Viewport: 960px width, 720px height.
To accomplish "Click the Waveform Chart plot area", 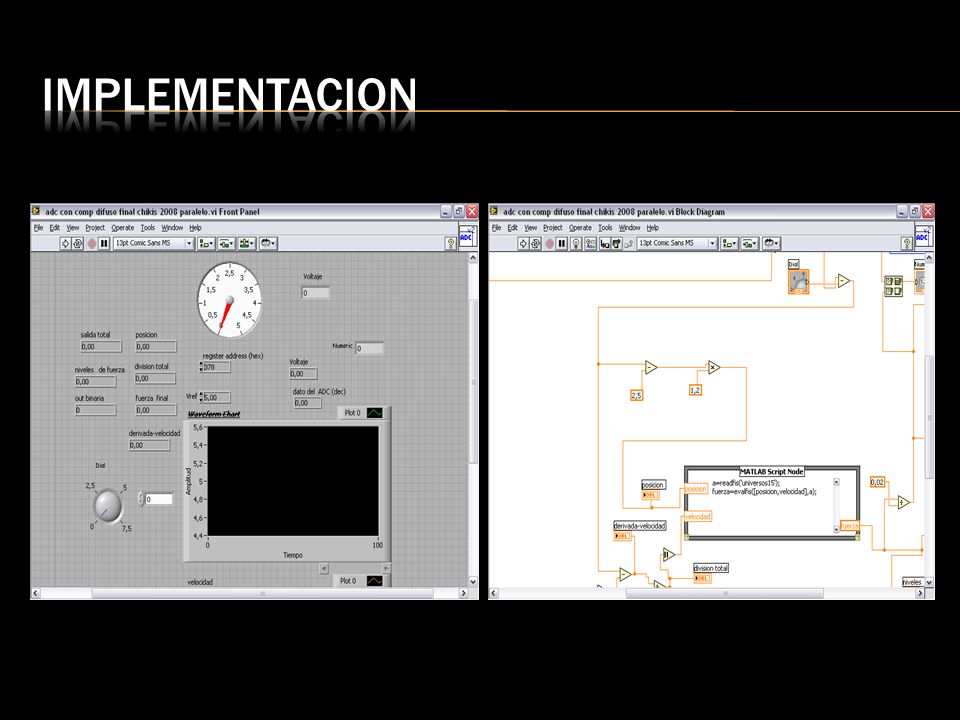I will (293, 481).
